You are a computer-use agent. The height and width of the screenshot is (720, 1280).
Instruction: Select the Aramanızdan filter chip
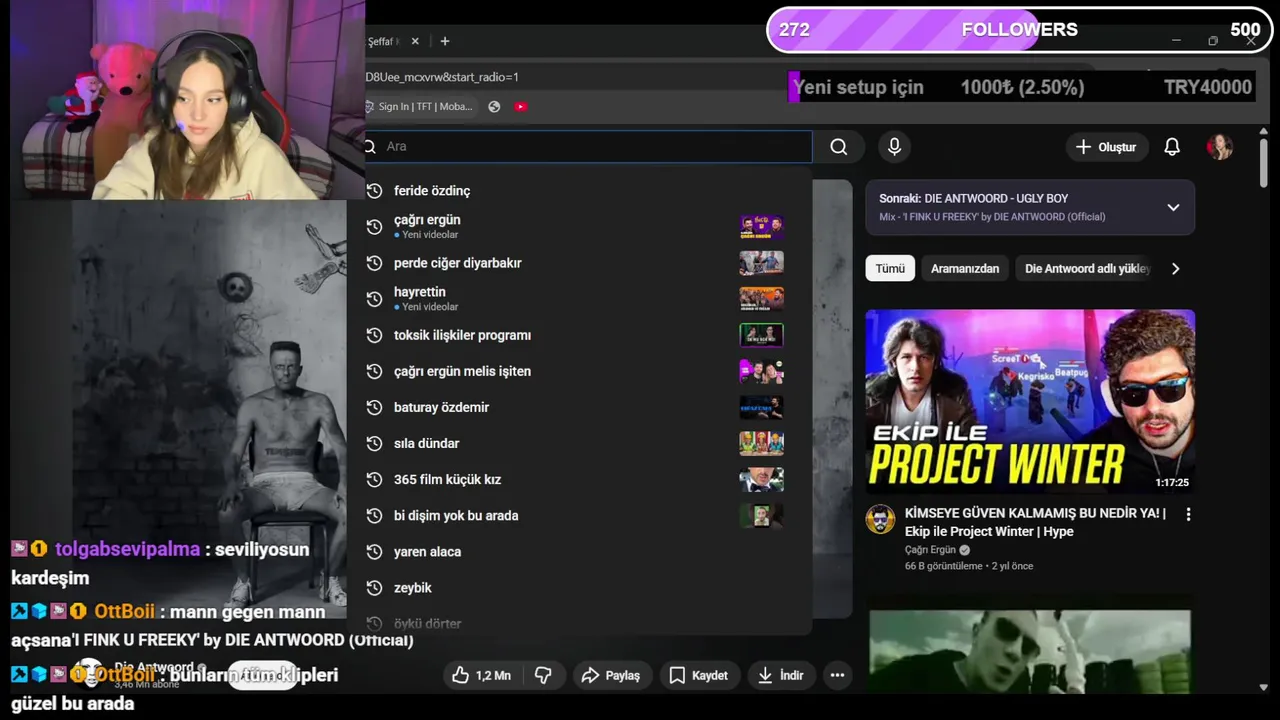[965, 268]
